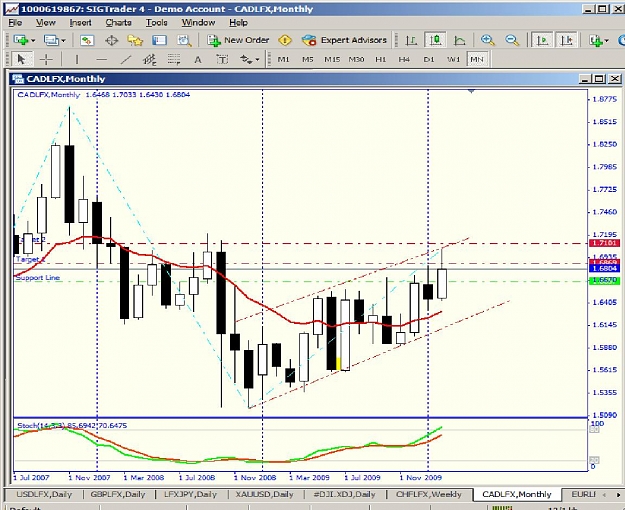
Task: Switch to USDLFX,Daily chart tab
Action: [x=44, y=494]
